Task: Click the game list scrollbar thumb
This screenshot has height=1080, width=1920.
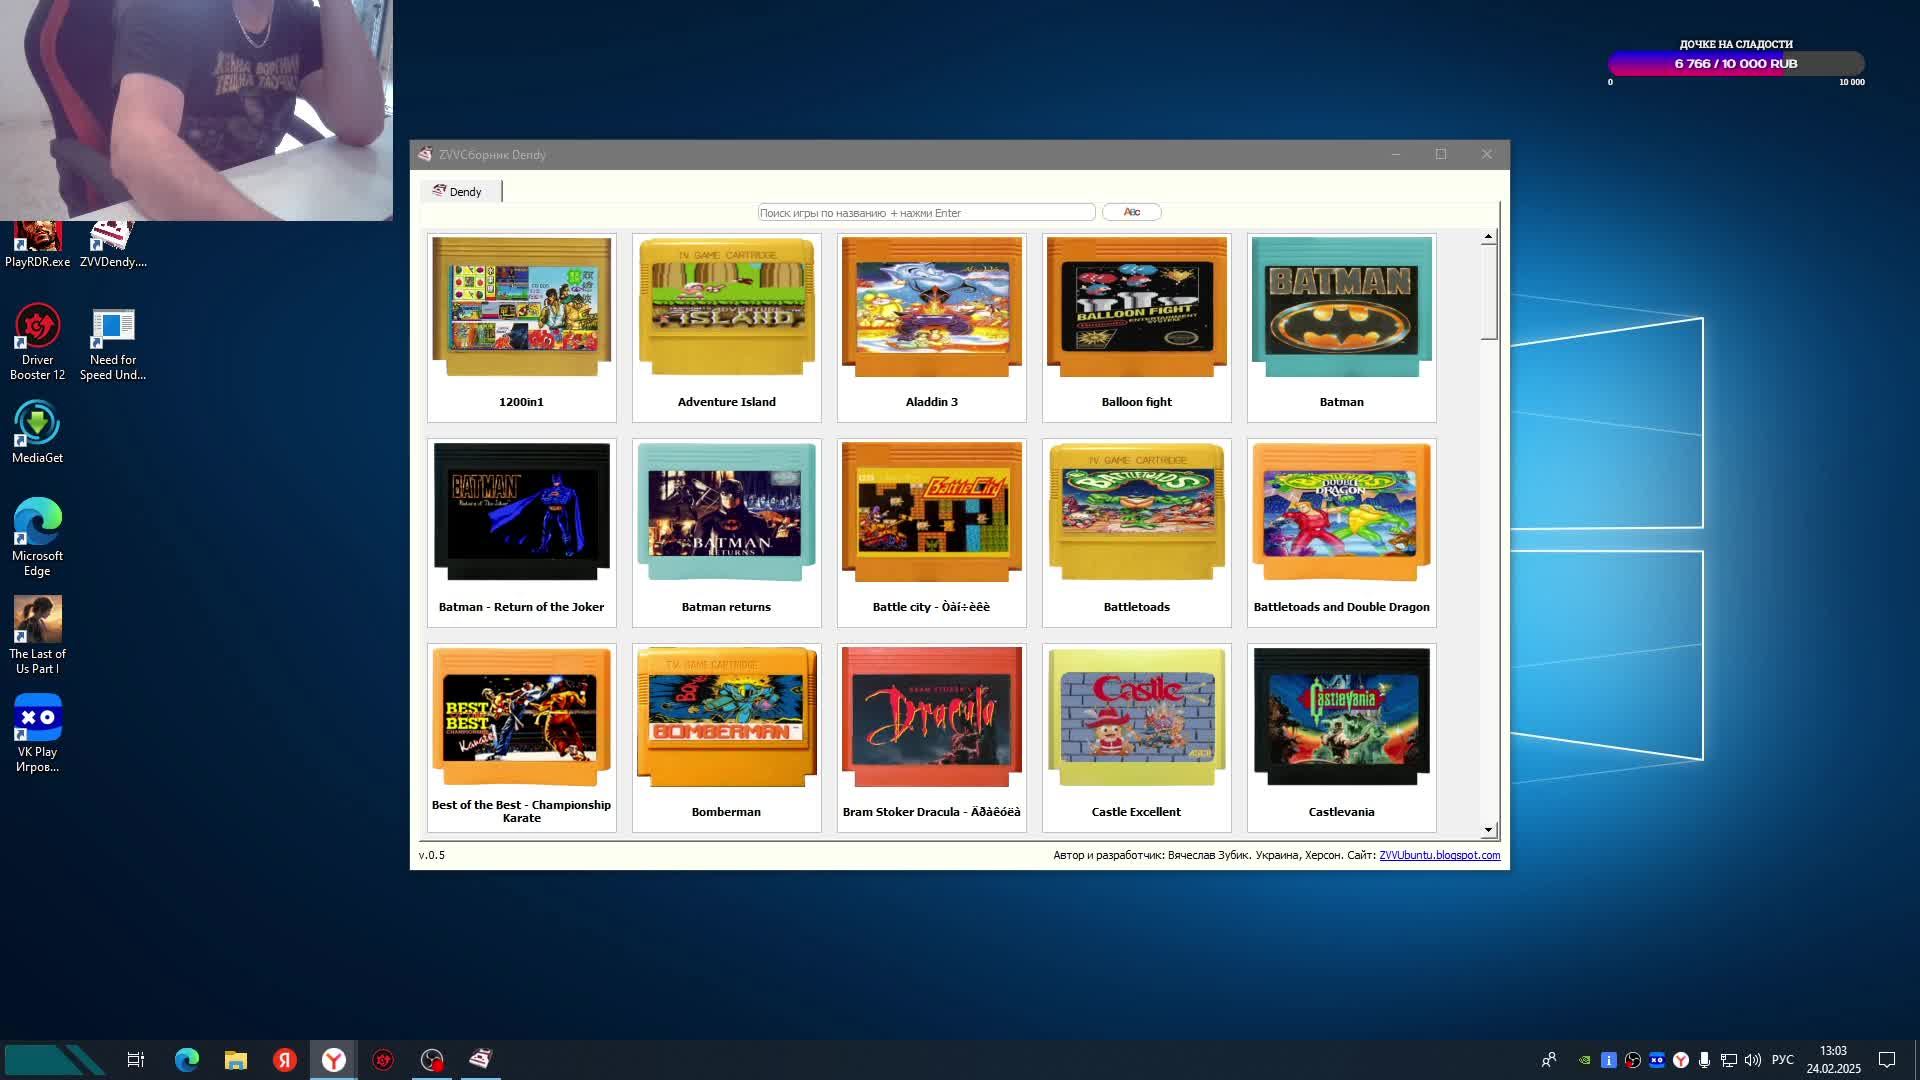Action: 1489,292
